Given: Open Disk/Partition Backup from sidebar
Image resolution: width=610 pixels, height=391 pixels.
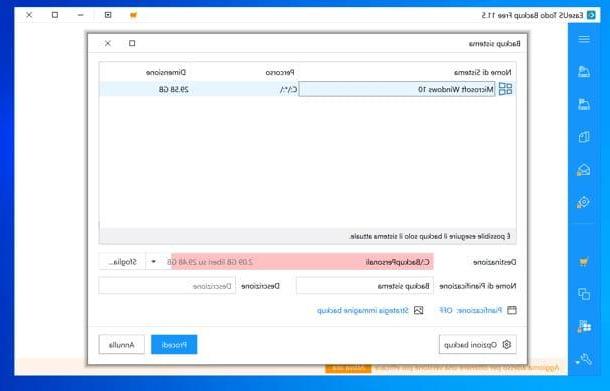Looking at the screenshot, I should click(x=584, y=72).
